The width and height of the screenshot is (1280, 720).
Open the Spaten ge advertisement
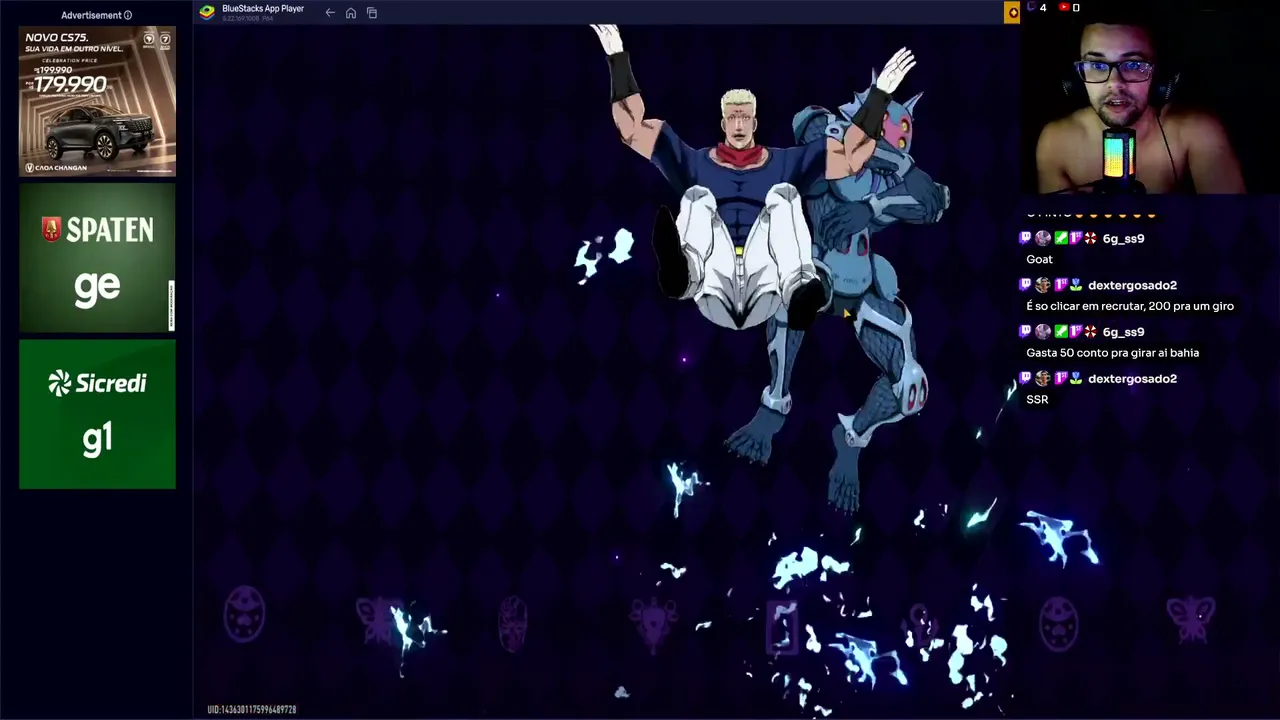click(x=97, y=258)
